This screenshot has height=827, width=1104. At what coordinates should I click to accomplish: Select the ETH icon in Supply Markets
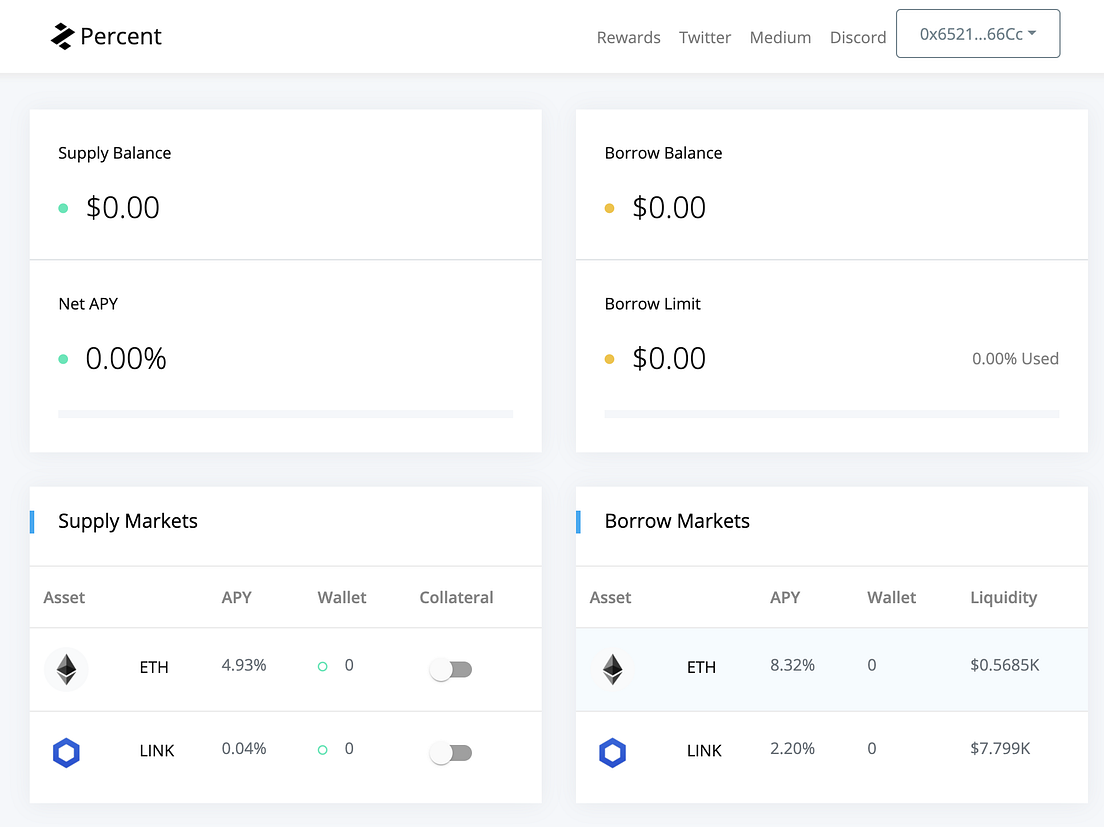(66, 669)
